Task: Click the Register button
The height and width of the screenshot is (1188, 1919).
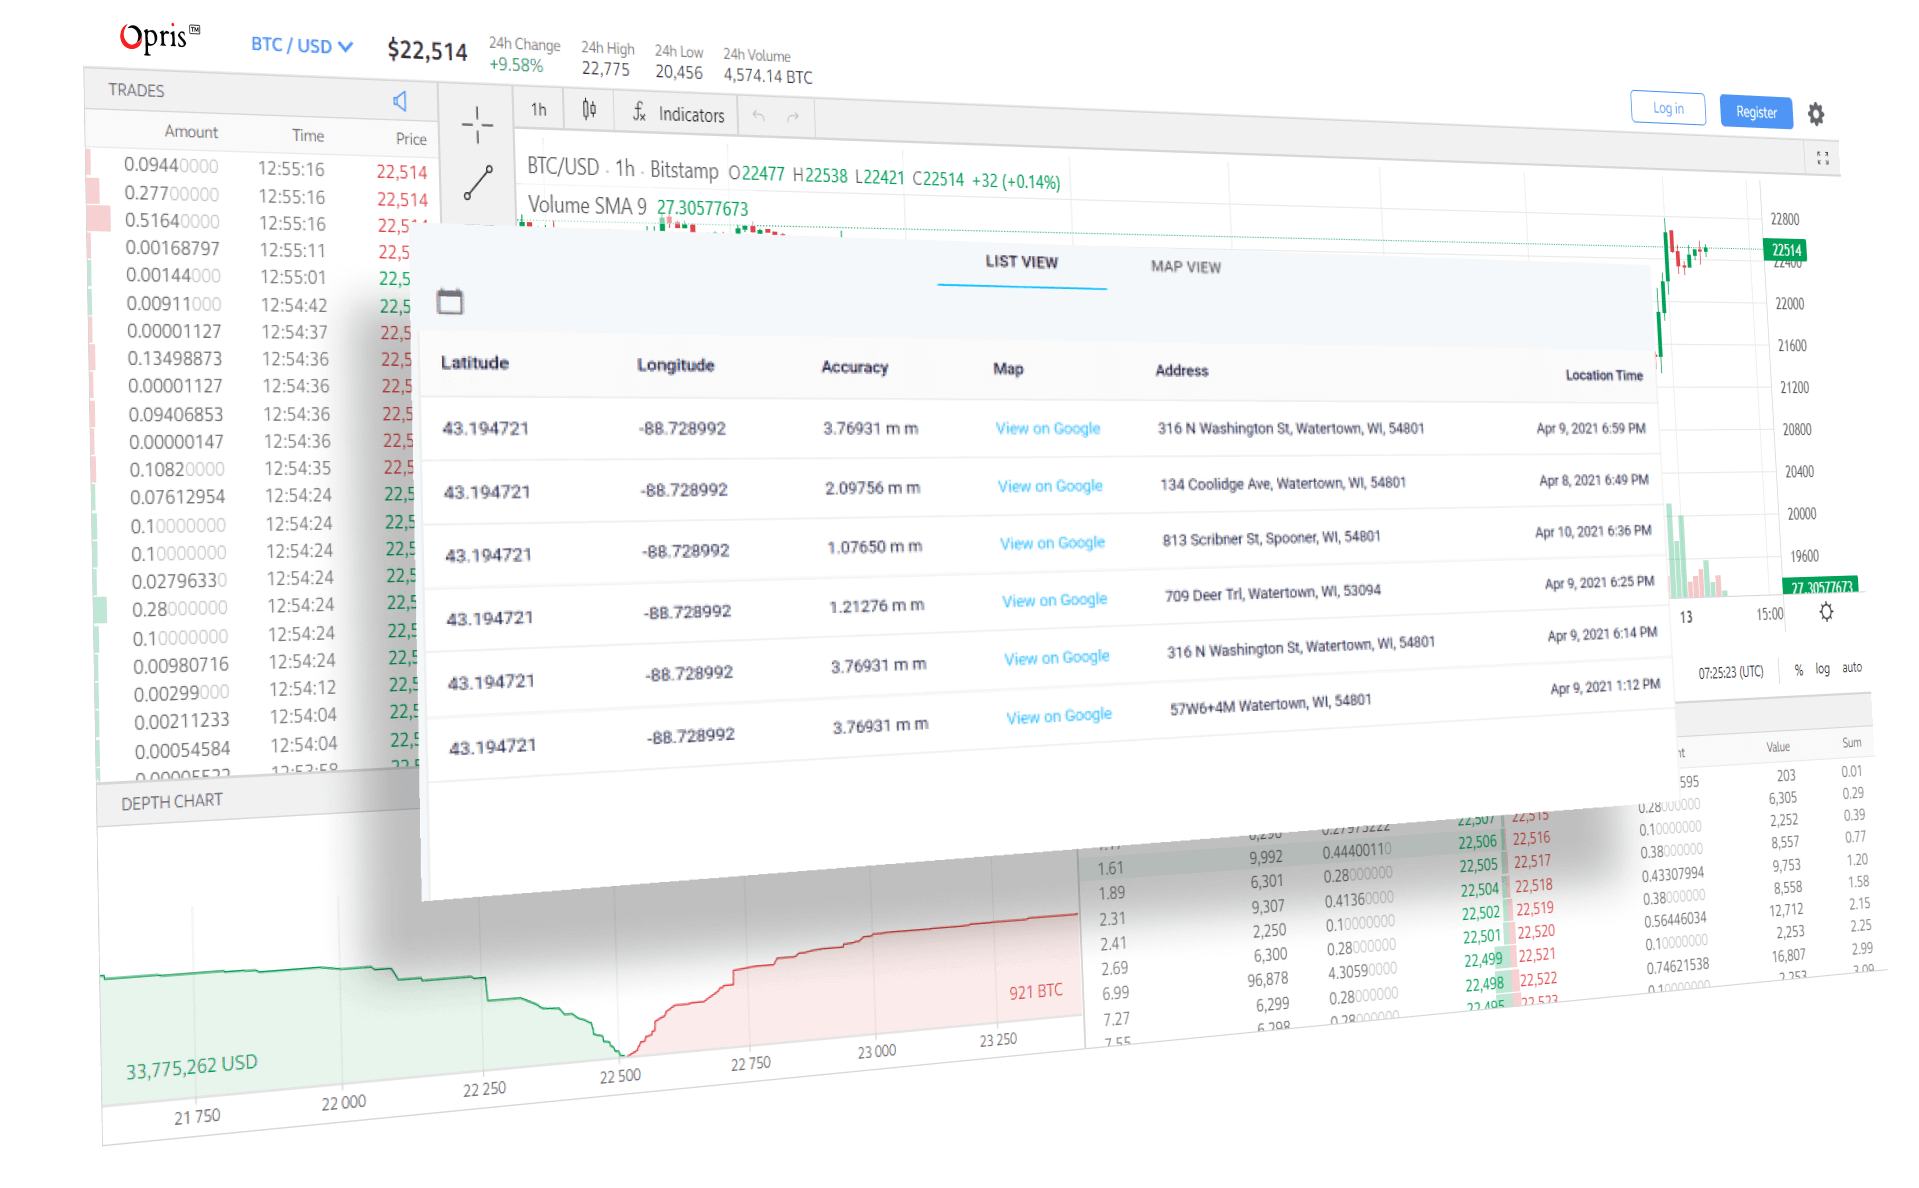Action: [x=1756, y=112]
